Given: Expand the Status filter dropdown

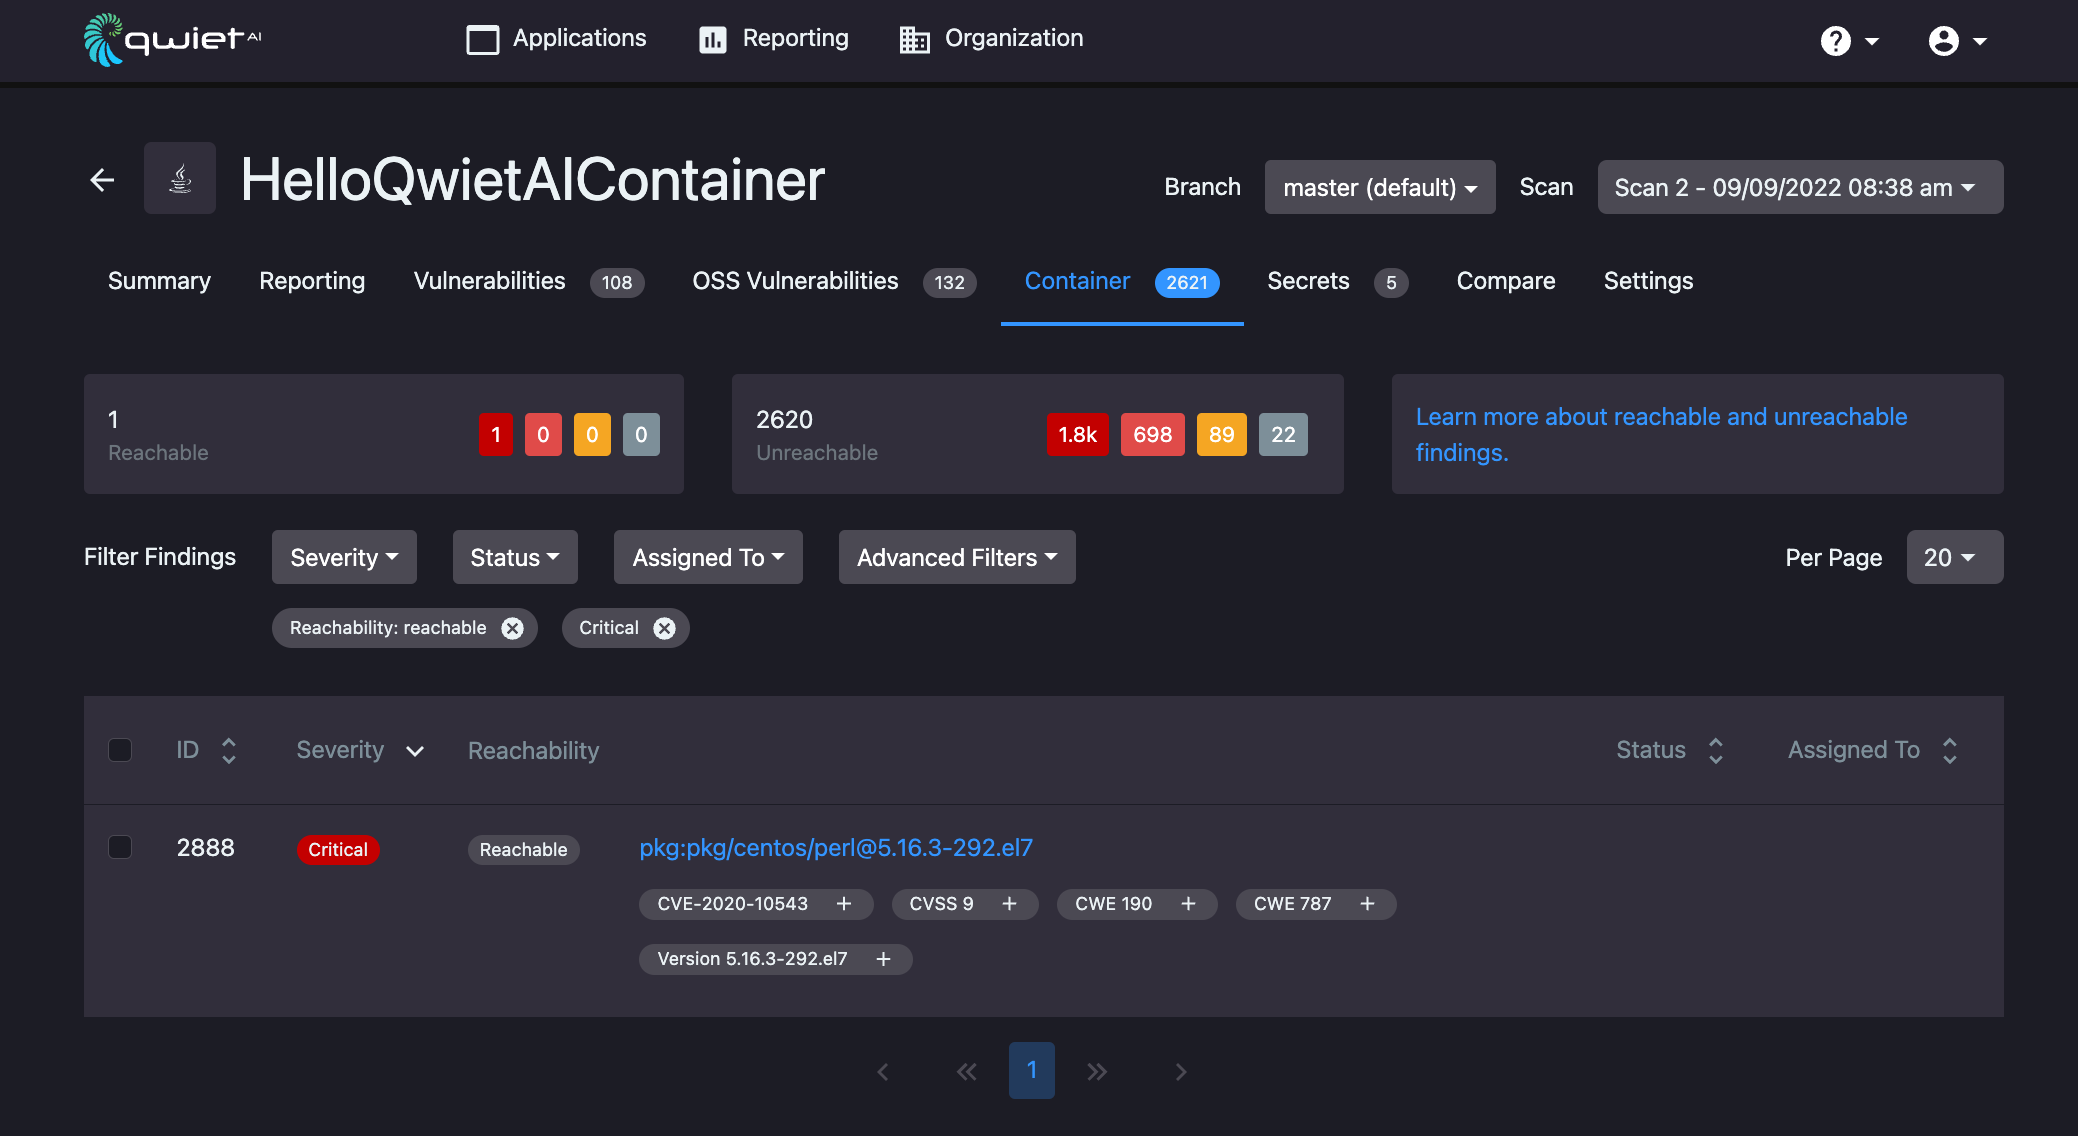Looking at the screenshot, I should tap(515, 557).
